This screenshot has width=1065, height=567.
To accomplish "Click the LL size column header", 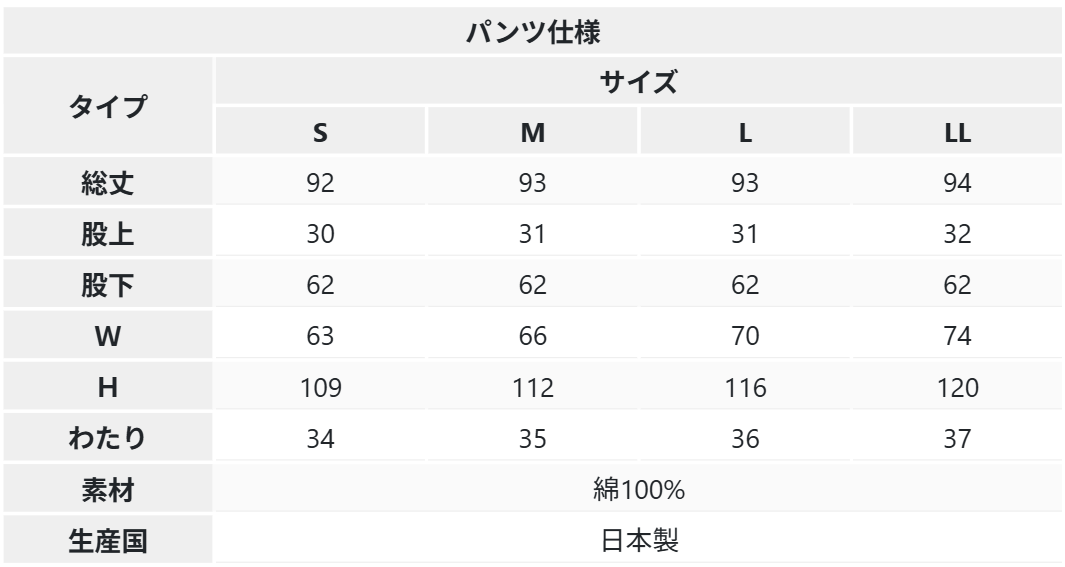I will tap(958, 131).
